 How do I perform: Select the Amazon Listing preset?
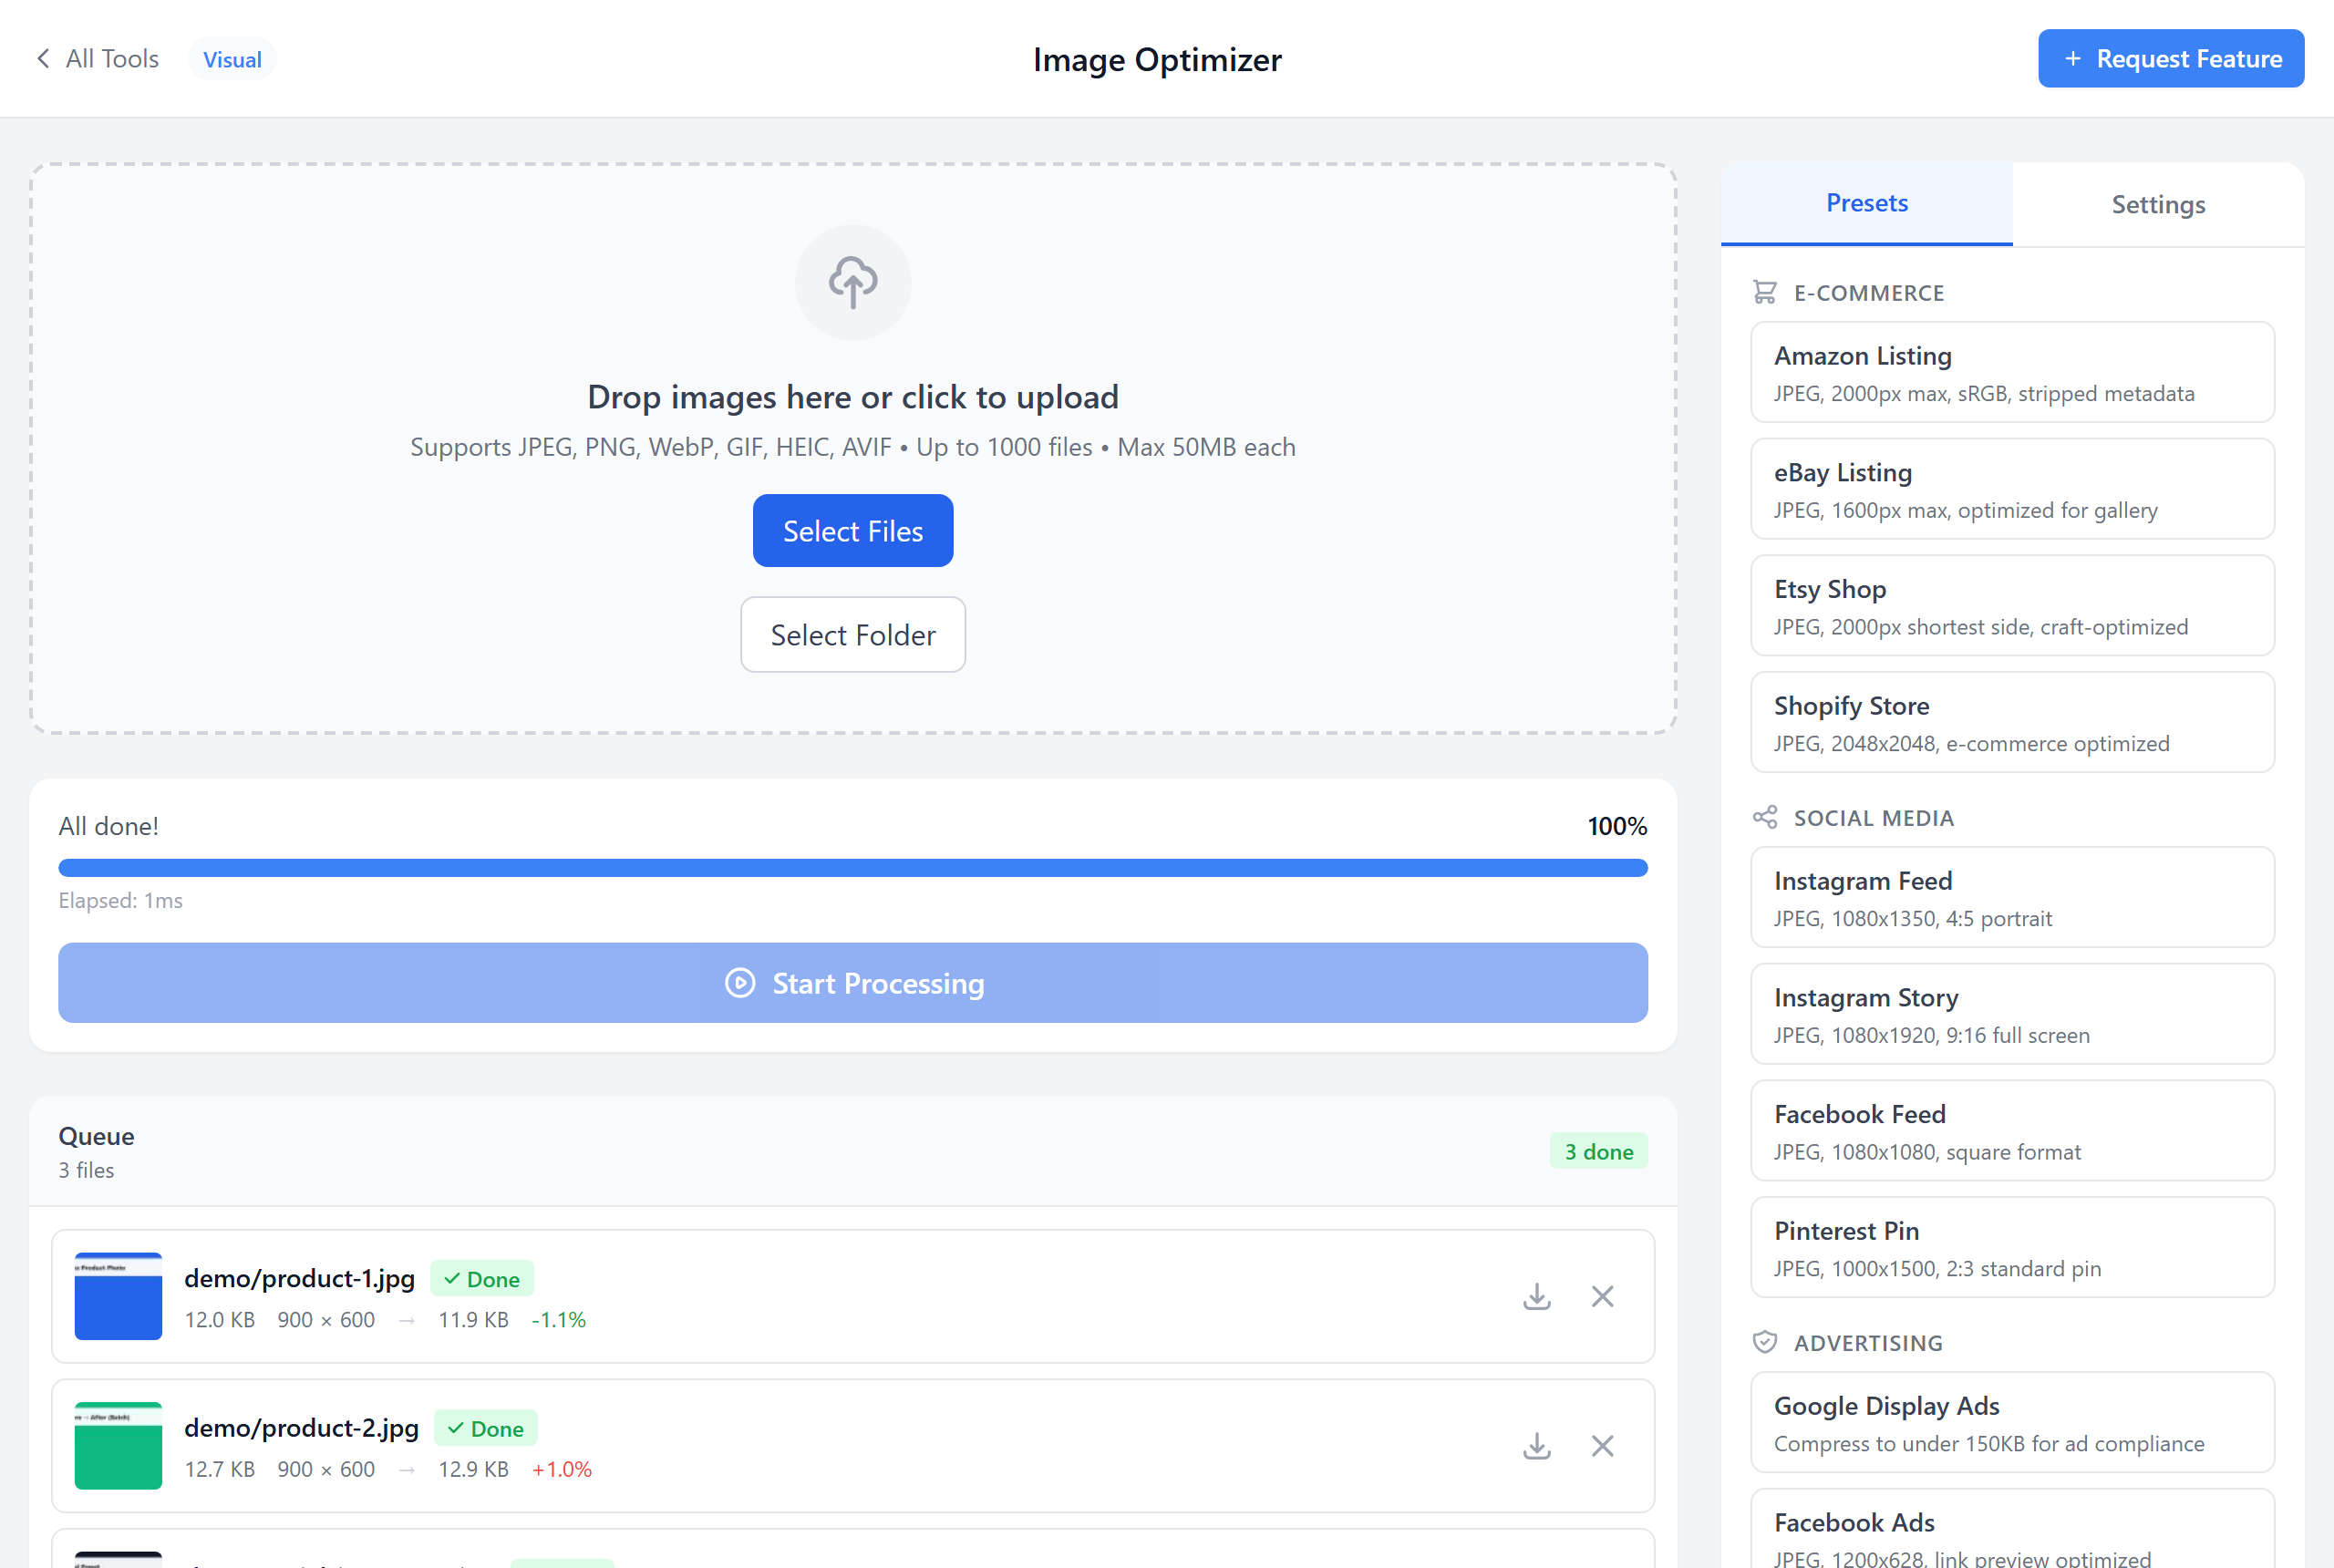coord(2012,372)
